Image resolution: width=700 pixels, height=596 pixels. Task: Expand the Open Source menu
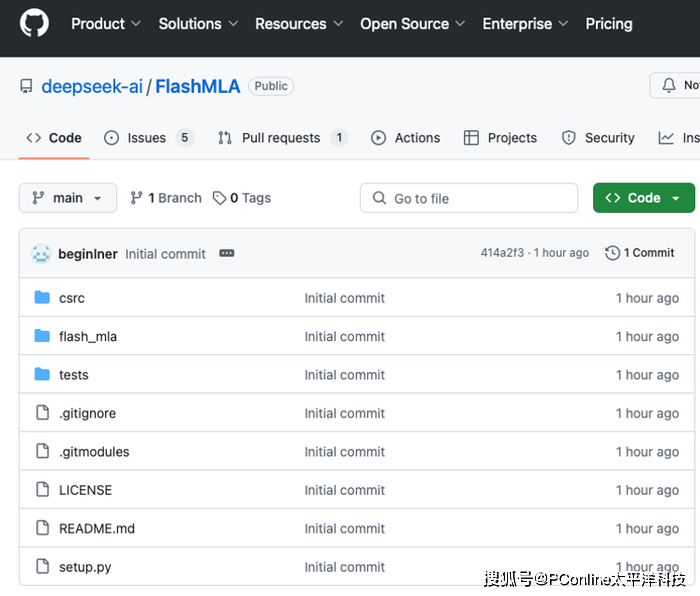click(x=413, y=24)
